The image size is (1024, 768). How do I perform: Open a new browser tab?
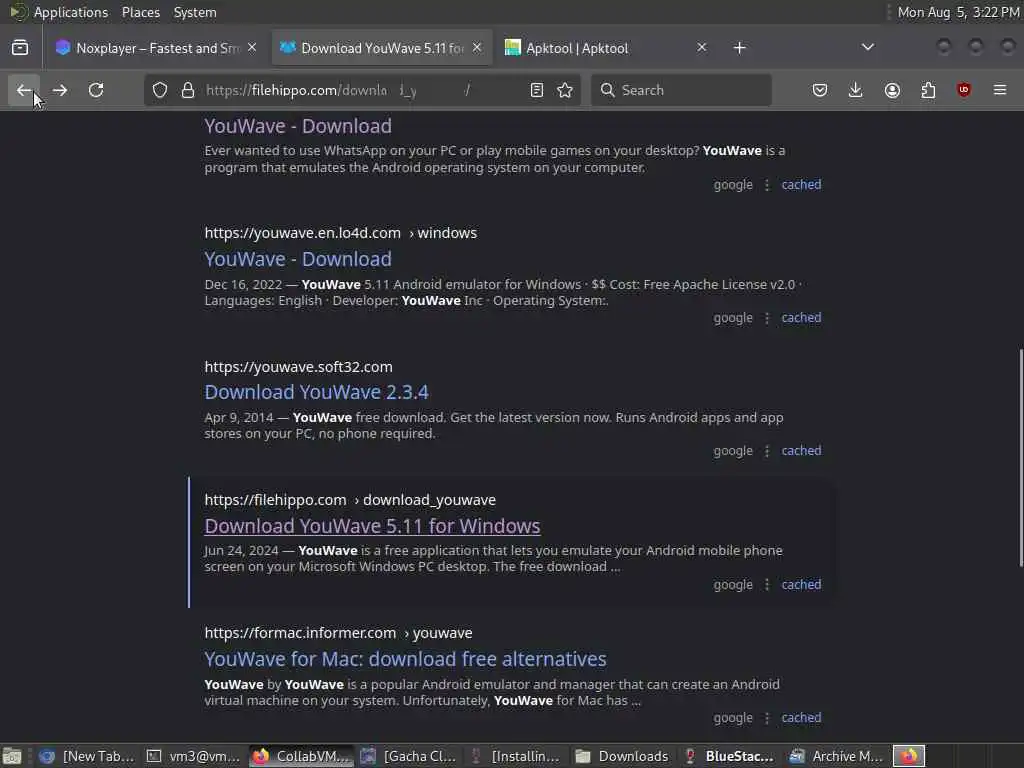739,48
